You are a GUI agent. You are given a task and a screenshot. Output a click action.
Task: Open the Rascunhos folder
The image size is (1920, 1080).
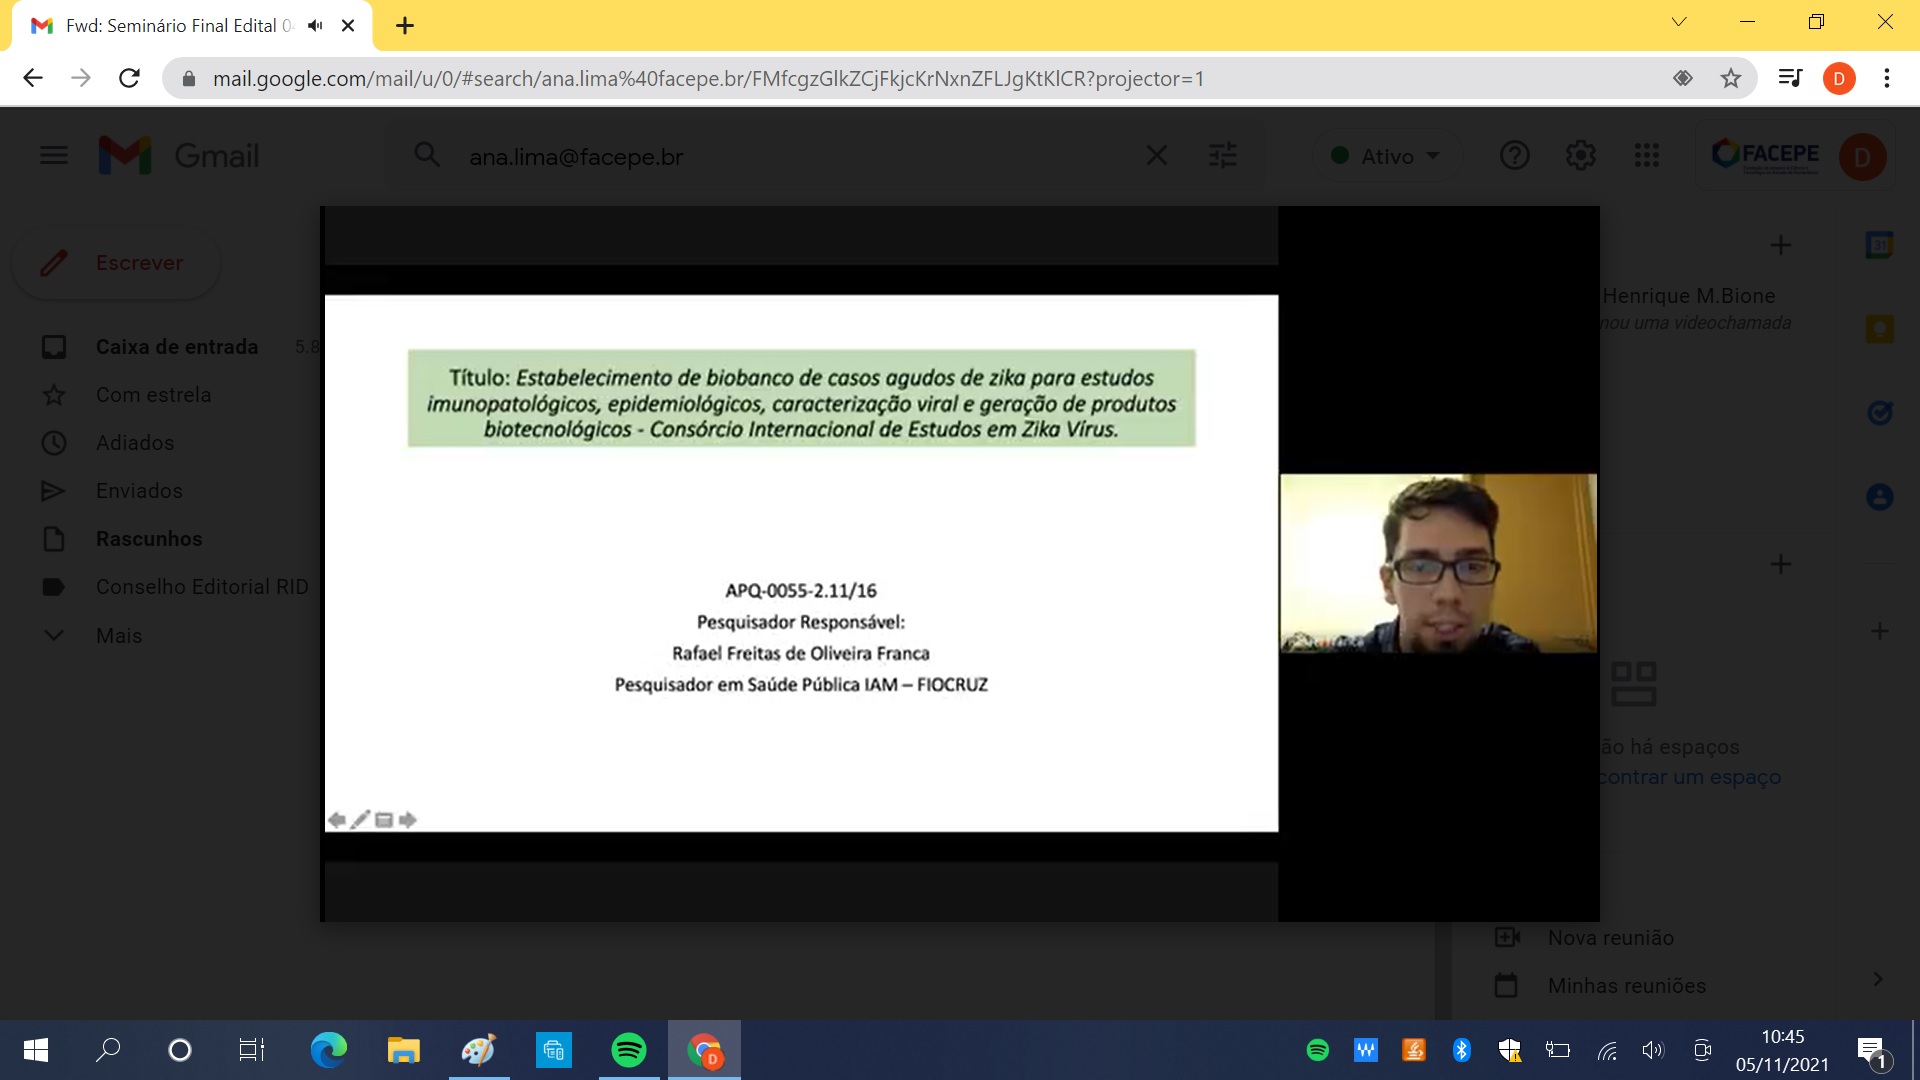[x=149, y=539]
